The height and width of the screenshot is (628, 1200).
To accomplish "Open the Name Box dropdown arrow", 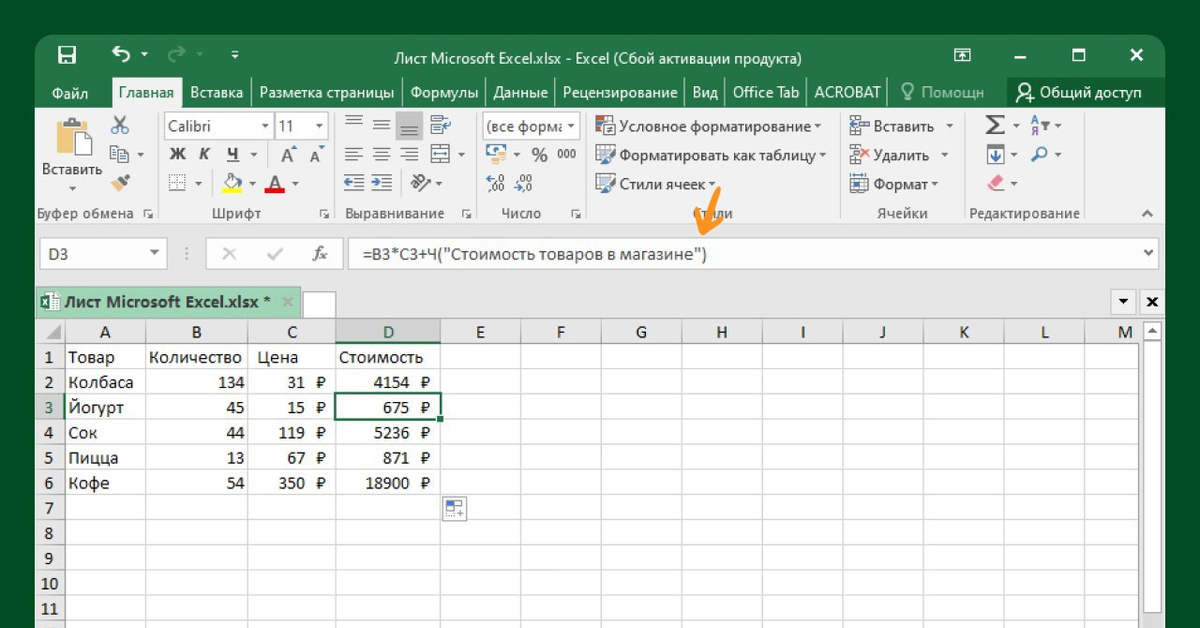I will pos(153,254).
